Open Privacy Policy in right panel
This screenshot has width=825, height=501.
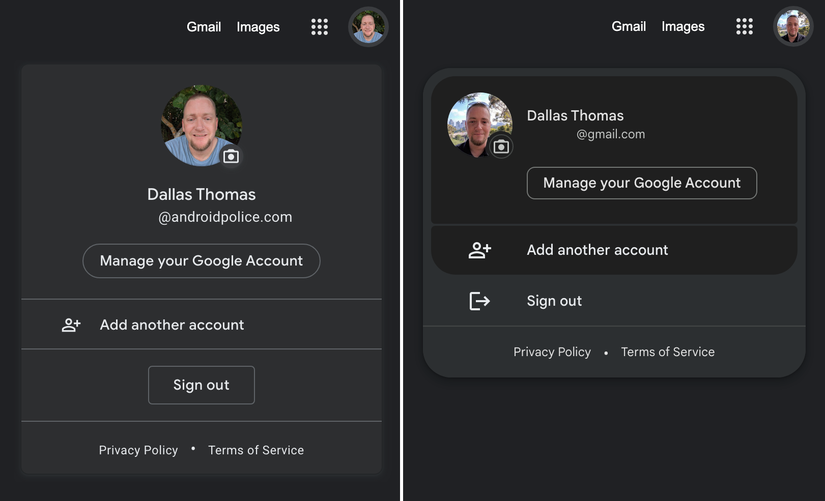(x=552, y=352)
